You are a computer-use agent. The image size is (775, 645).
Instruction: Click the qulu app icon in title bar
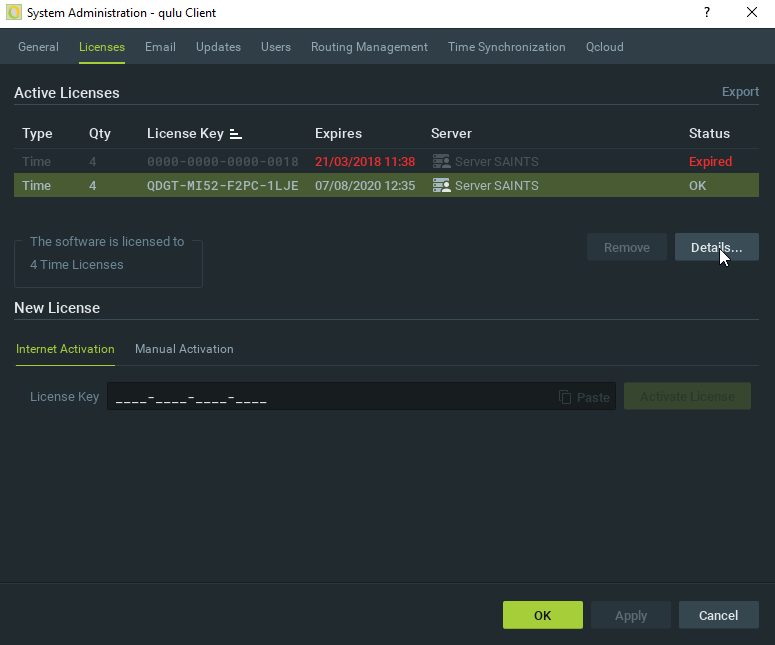point(14,12)
